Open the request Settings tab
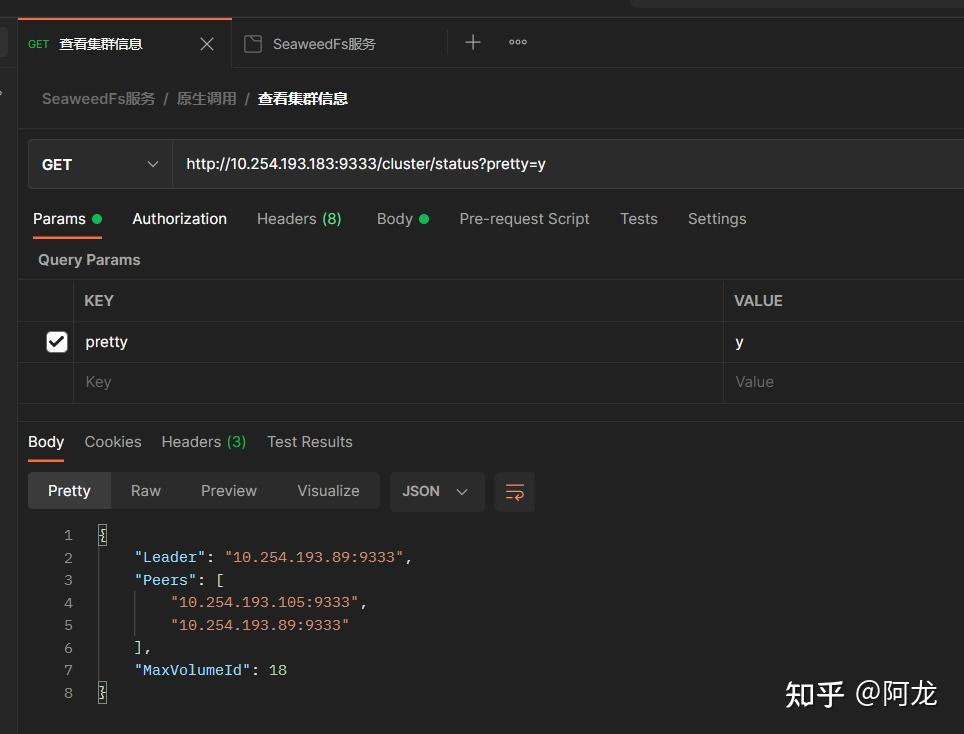Image resolution: width=964 pixels, height=734 pixels. [716, 218]
